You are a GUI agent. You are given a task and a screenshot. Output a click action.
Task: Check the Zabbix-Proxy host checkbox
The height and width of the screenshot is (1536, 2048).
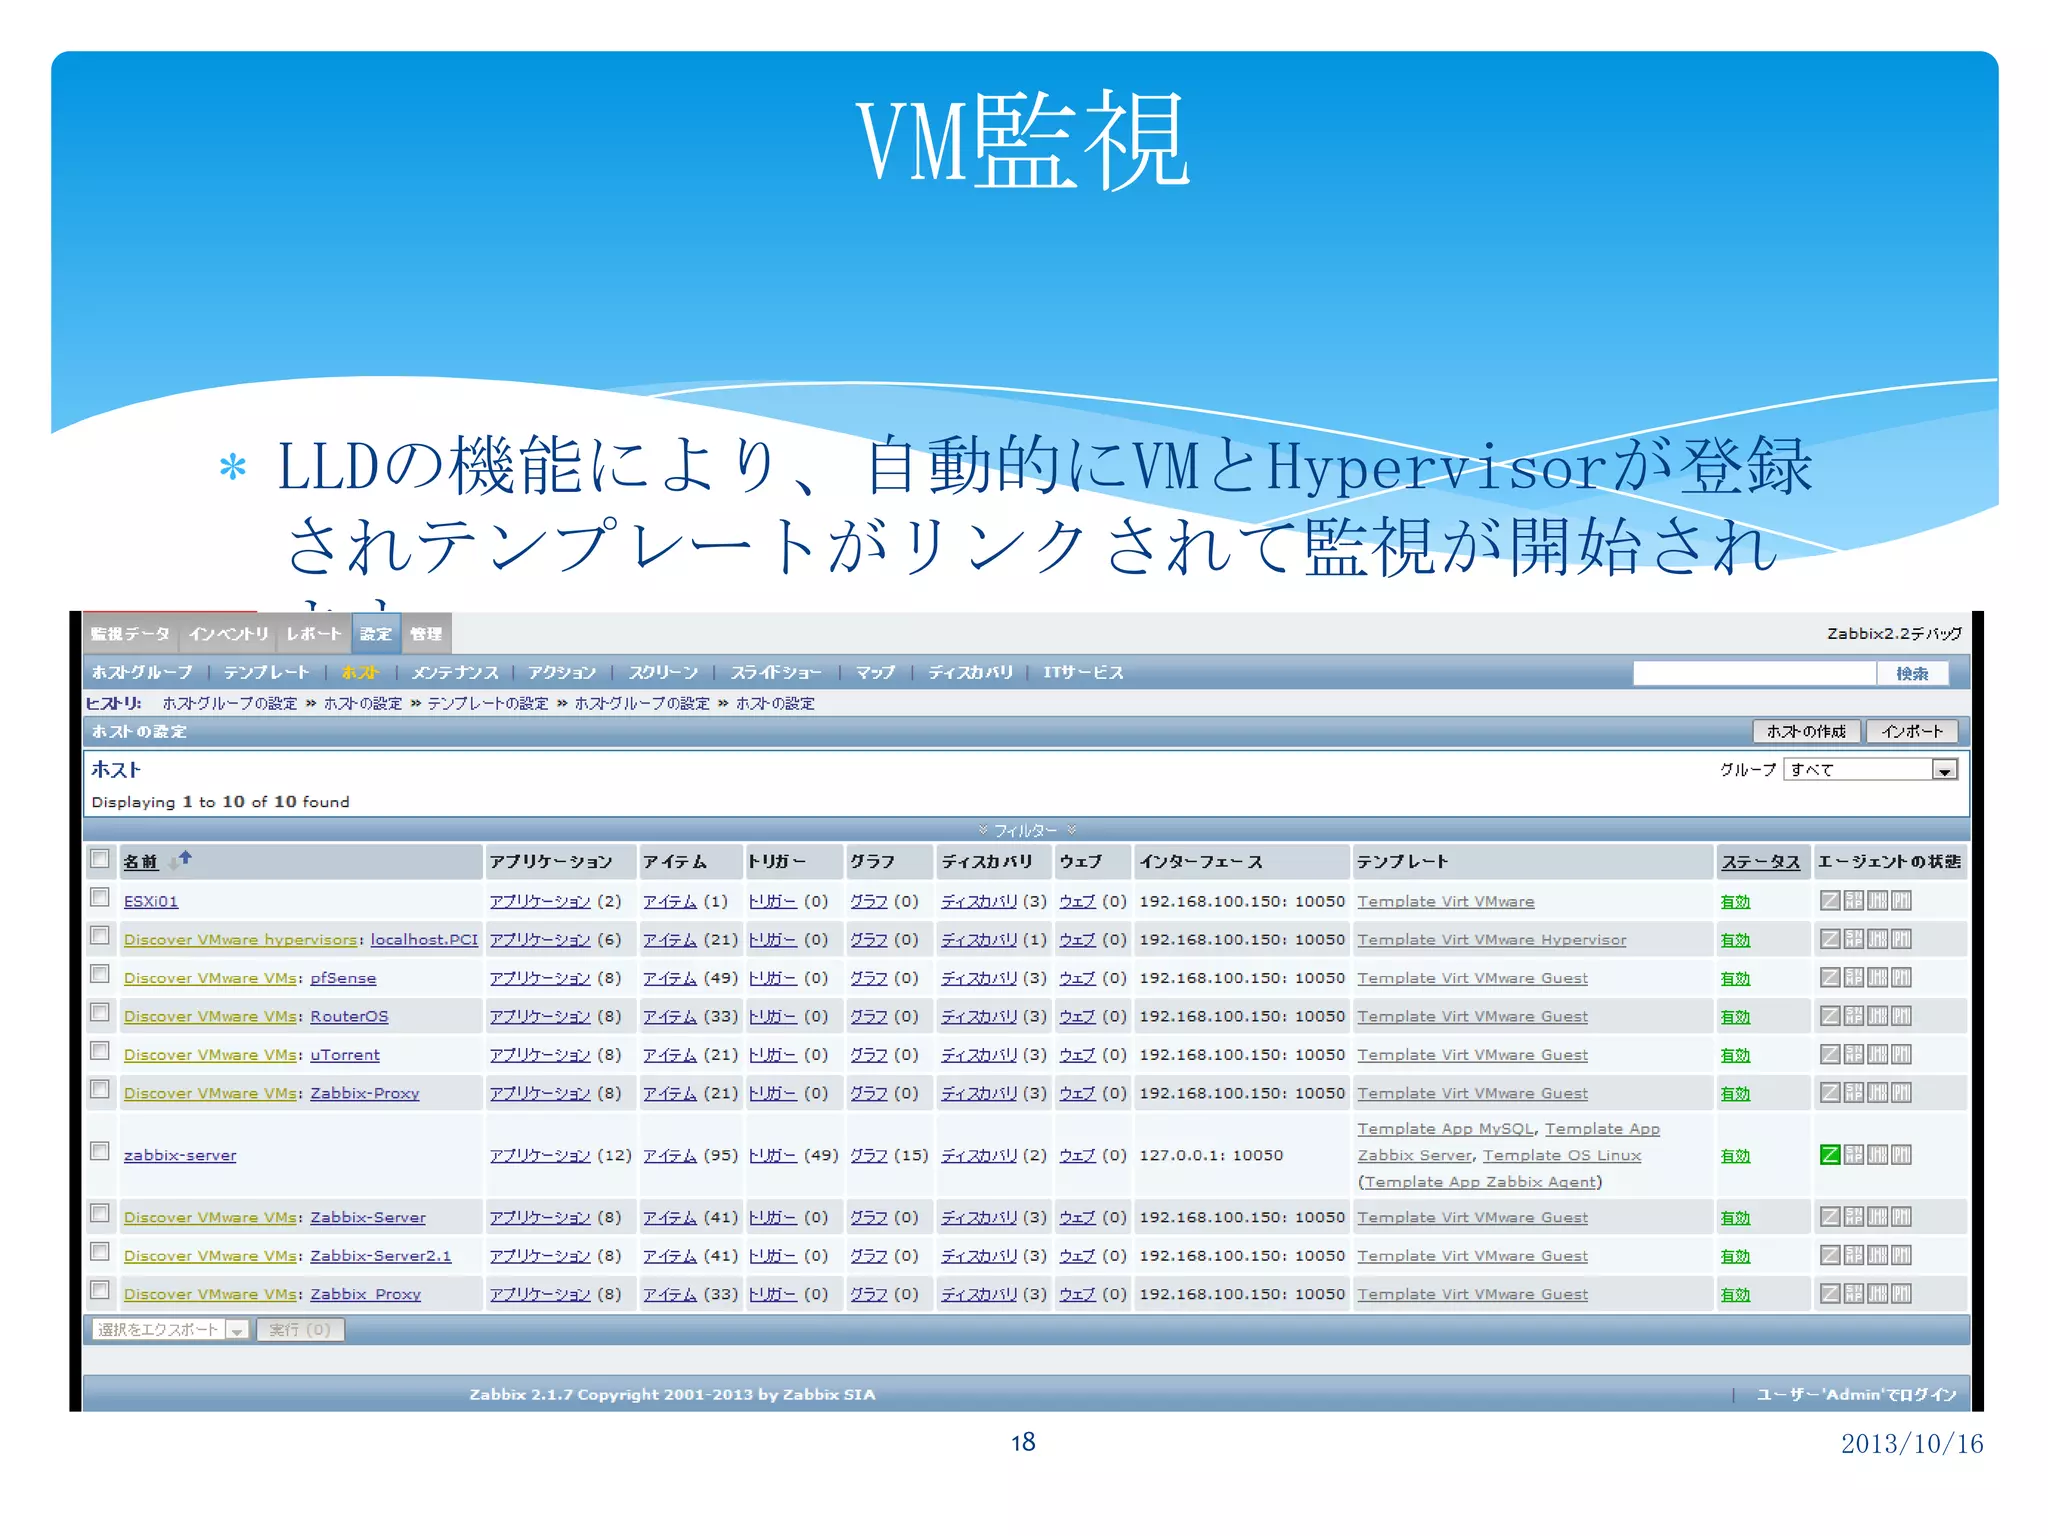[x=100, y=1089]
